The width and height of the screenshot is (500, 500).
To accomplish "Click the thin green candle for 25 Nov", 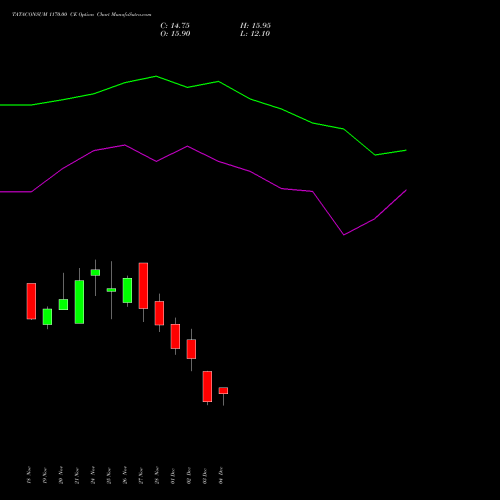I will (x=111, y=290).
